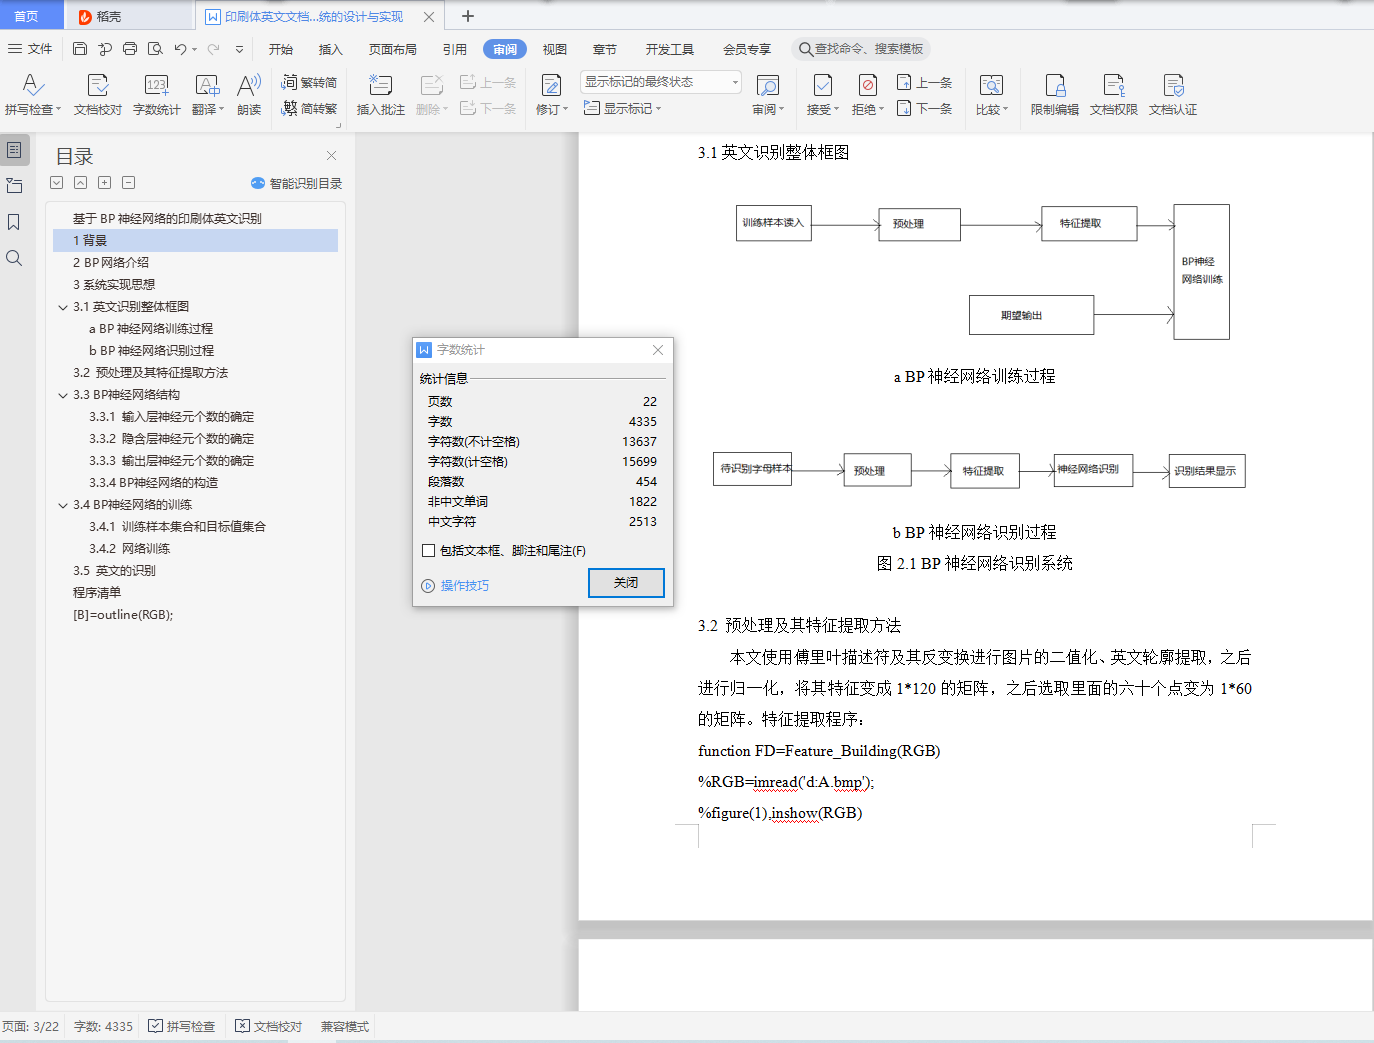Click the 字数统计 word count ribbon icon

tap(157, 95)
